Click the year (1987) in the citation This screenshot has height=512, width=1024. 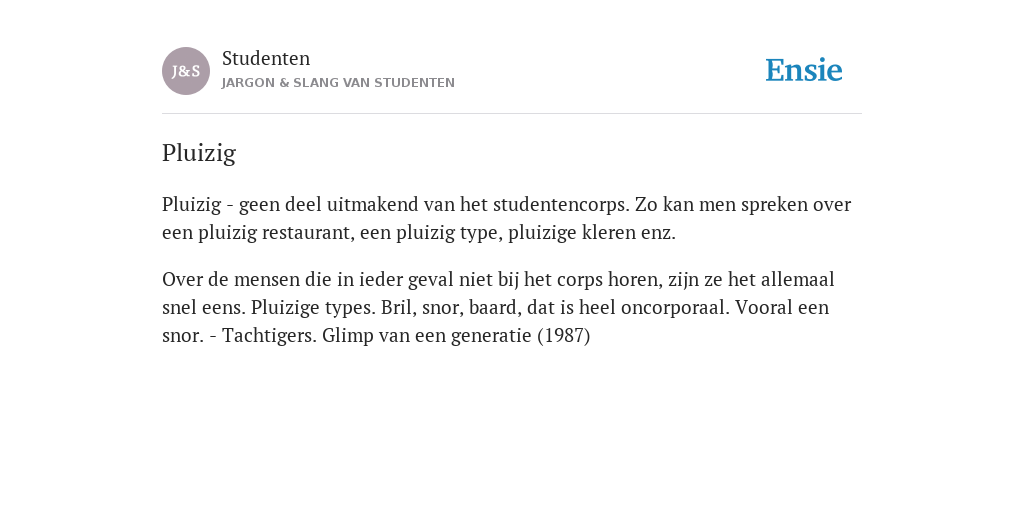pyautogui.click(x=564, y=335)
